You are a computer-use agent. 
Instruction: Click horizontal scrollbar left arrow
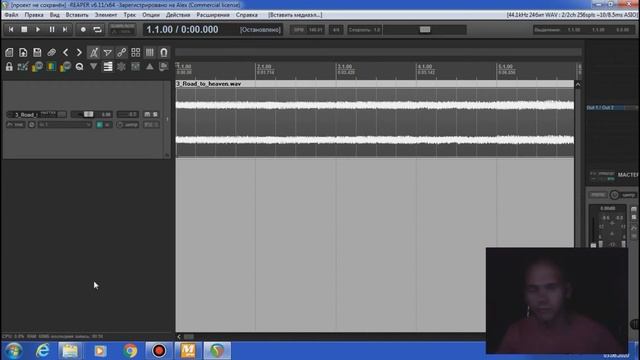[x=179, y=337]
